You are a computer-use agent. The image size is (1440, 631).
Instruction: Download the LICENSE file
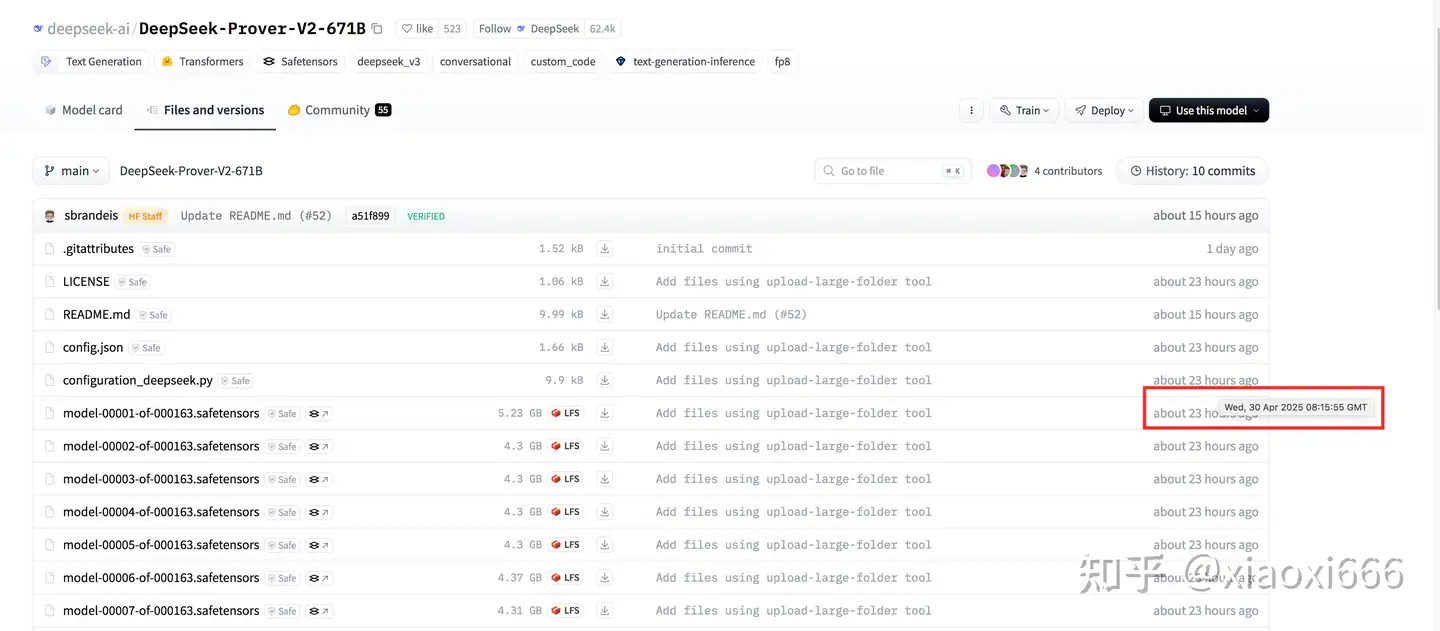click(605, 282)
